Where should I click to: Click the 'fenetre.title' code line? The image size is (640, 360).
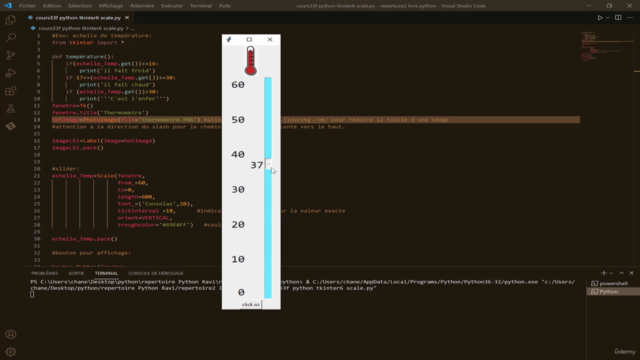[x=100, y=113]
